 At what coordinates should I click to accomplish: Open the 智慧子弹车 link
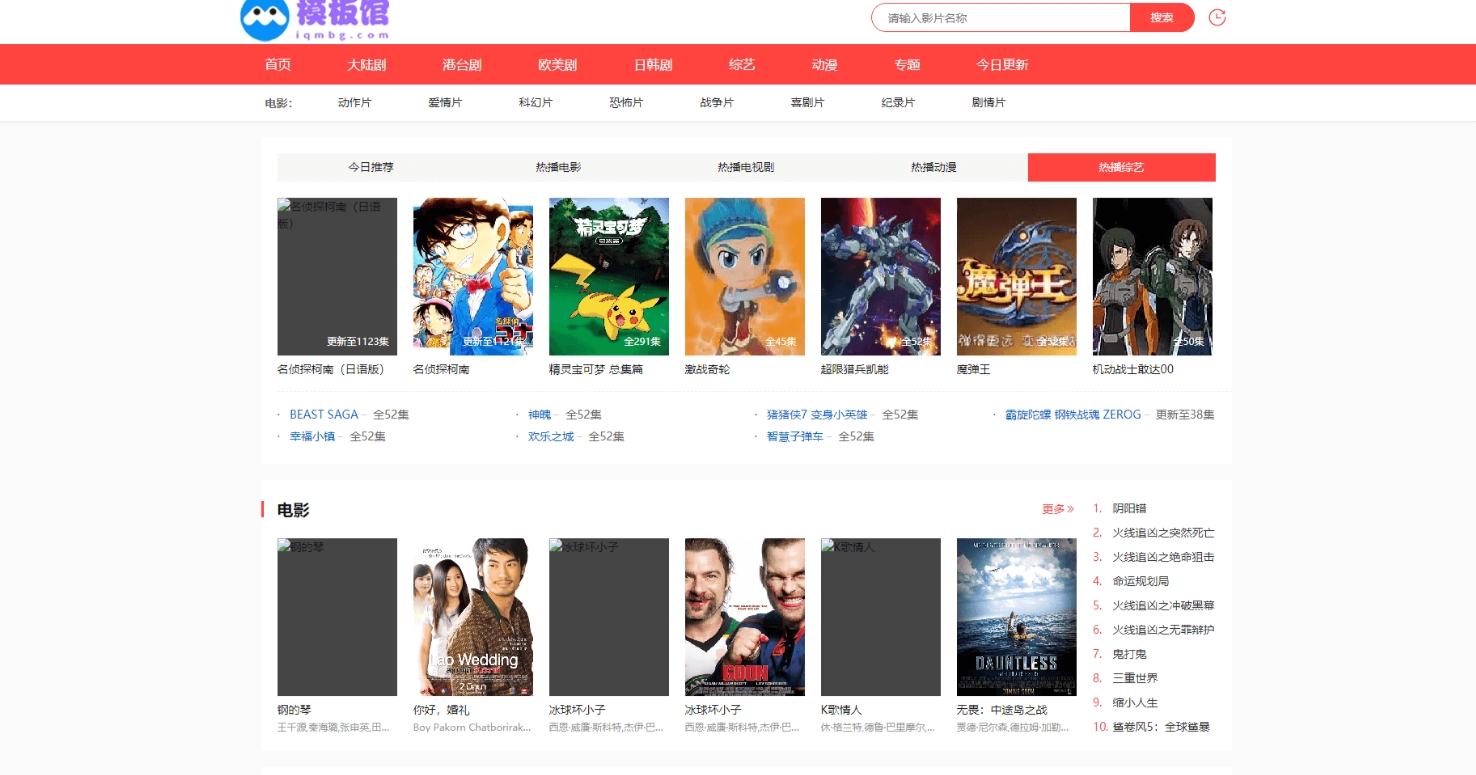point(795,436)
